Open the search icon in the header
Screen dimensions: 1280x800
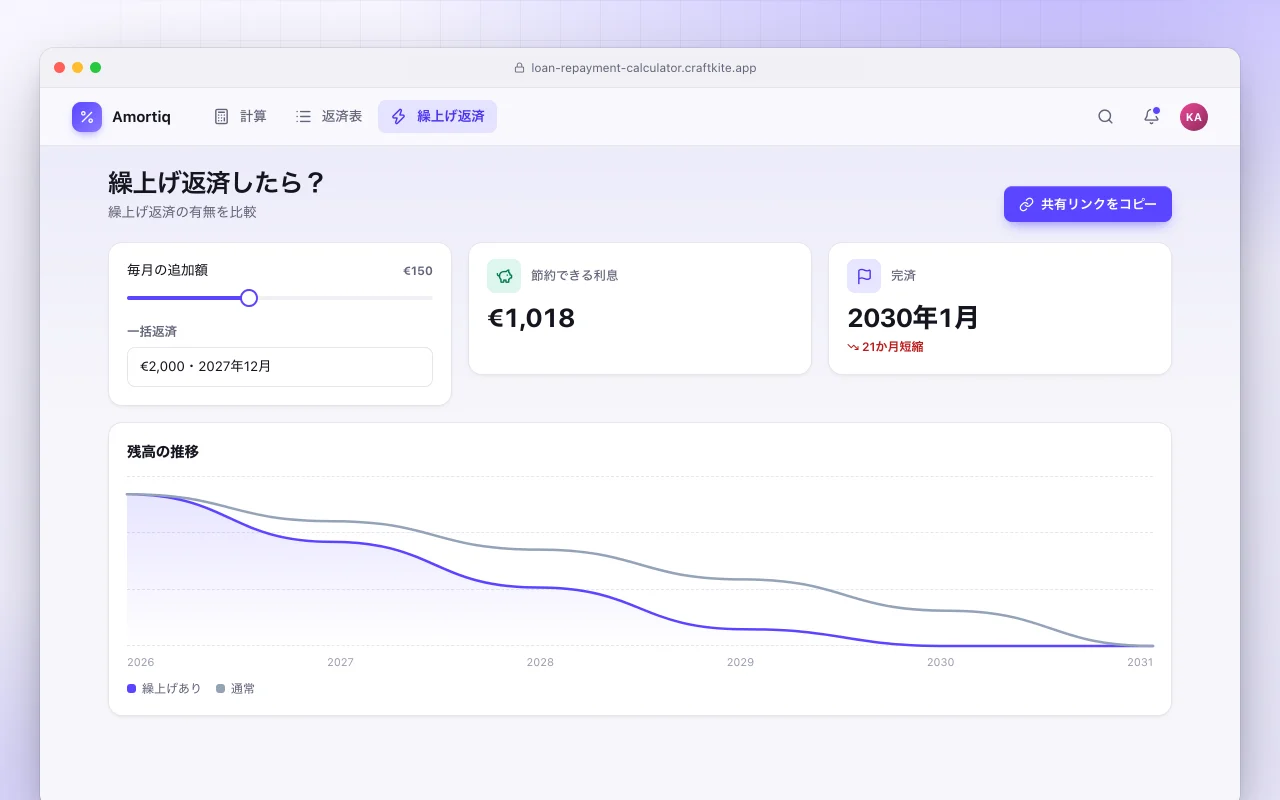pyautogui.click(x=1105, y=117)
